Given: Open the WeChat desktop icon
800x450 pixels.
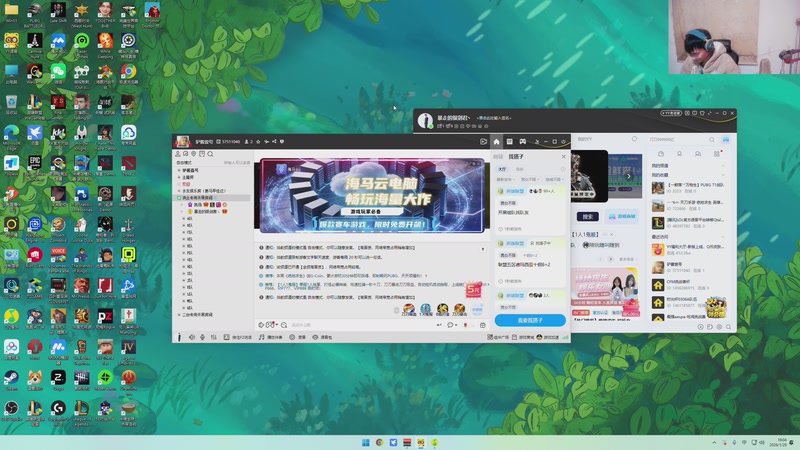Looking at the screenshot, I should pos(58,74).
